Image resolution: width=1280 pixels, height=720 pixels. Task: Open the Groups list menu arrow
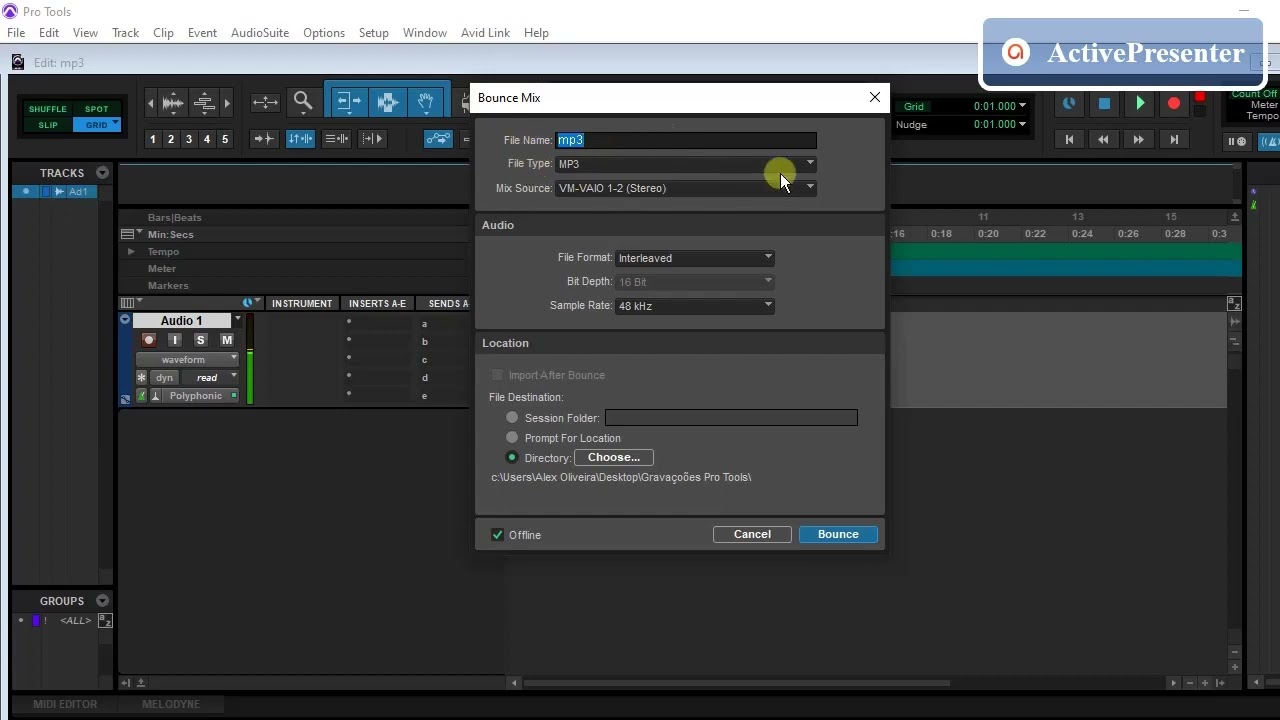tap(102, 601)
